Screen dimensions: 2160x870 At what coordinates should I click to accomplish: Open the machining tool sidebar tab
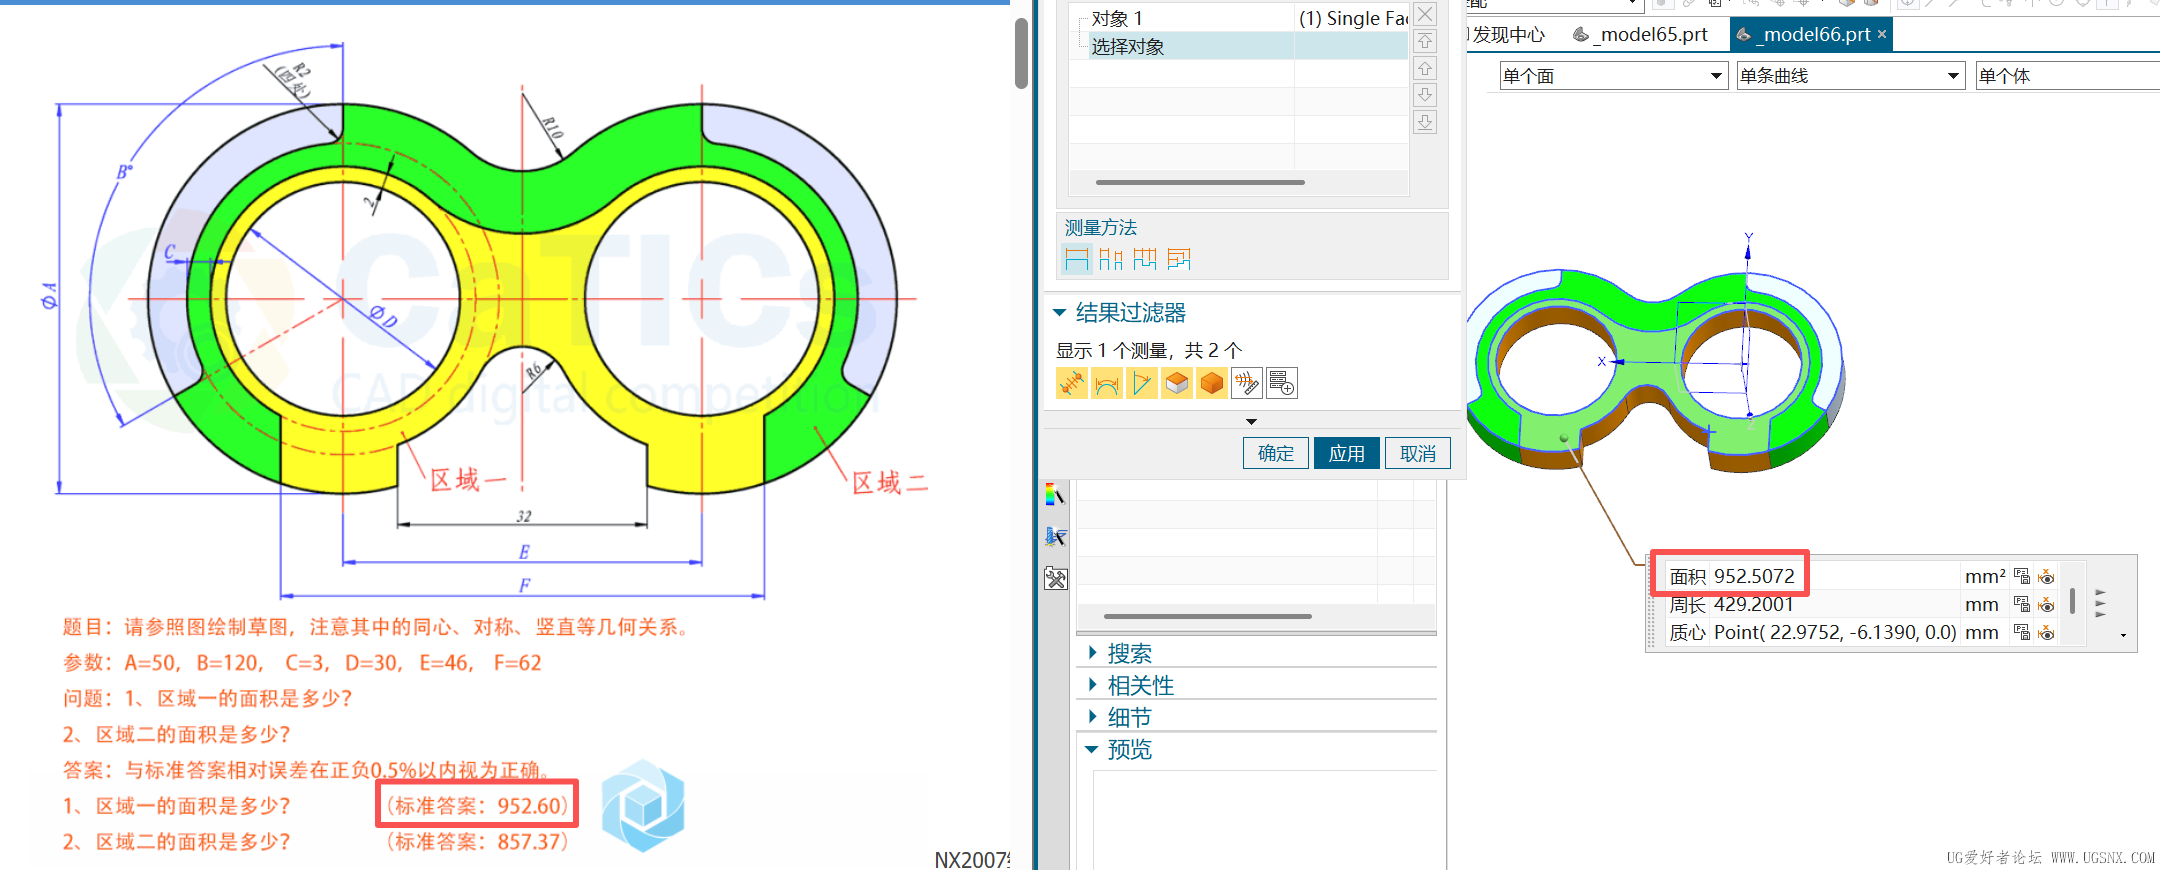click(x=1055, y=537)
